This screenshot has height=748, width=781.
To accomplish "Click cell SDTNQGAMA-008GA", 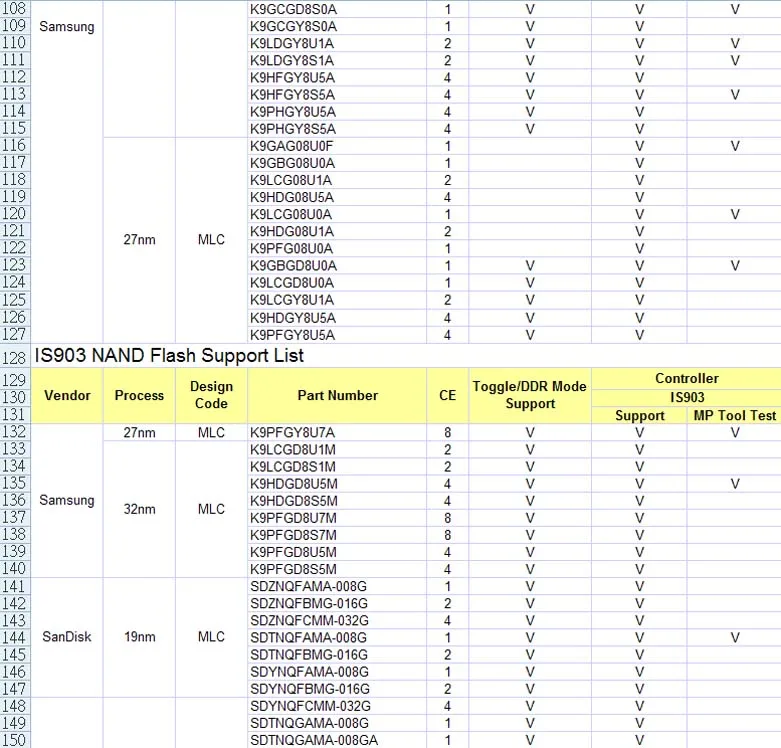I will pos(337,740).
